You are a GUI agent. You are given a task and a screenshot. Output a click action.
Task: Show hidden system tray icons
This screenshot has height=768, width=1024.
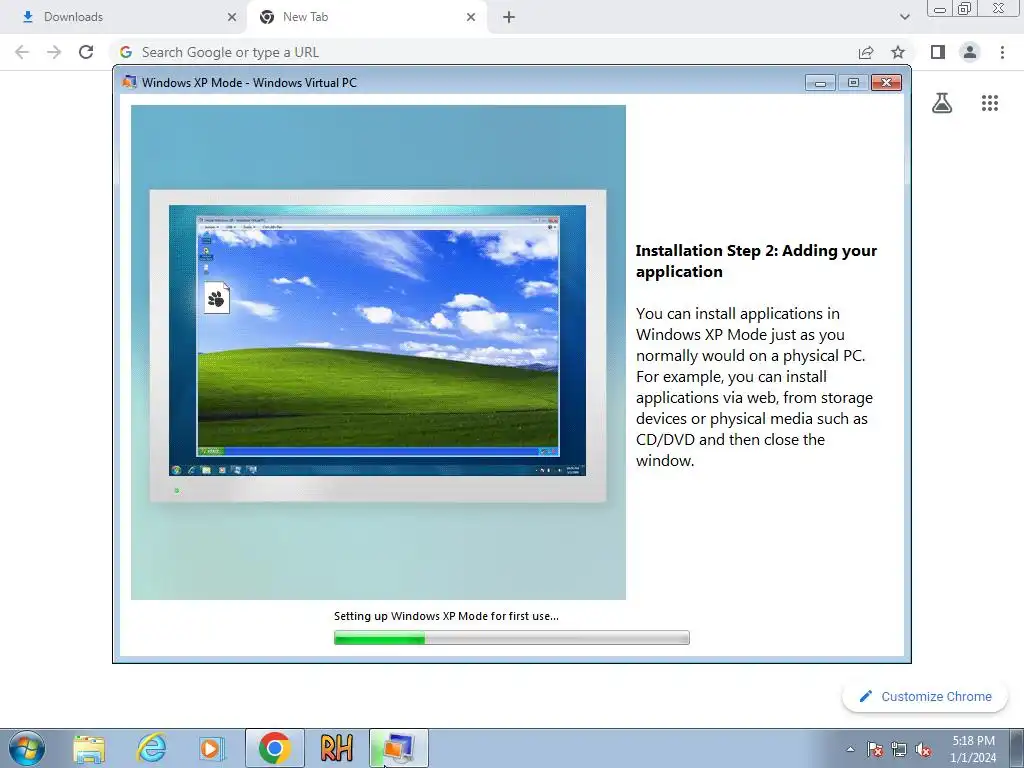coord(850,749)
